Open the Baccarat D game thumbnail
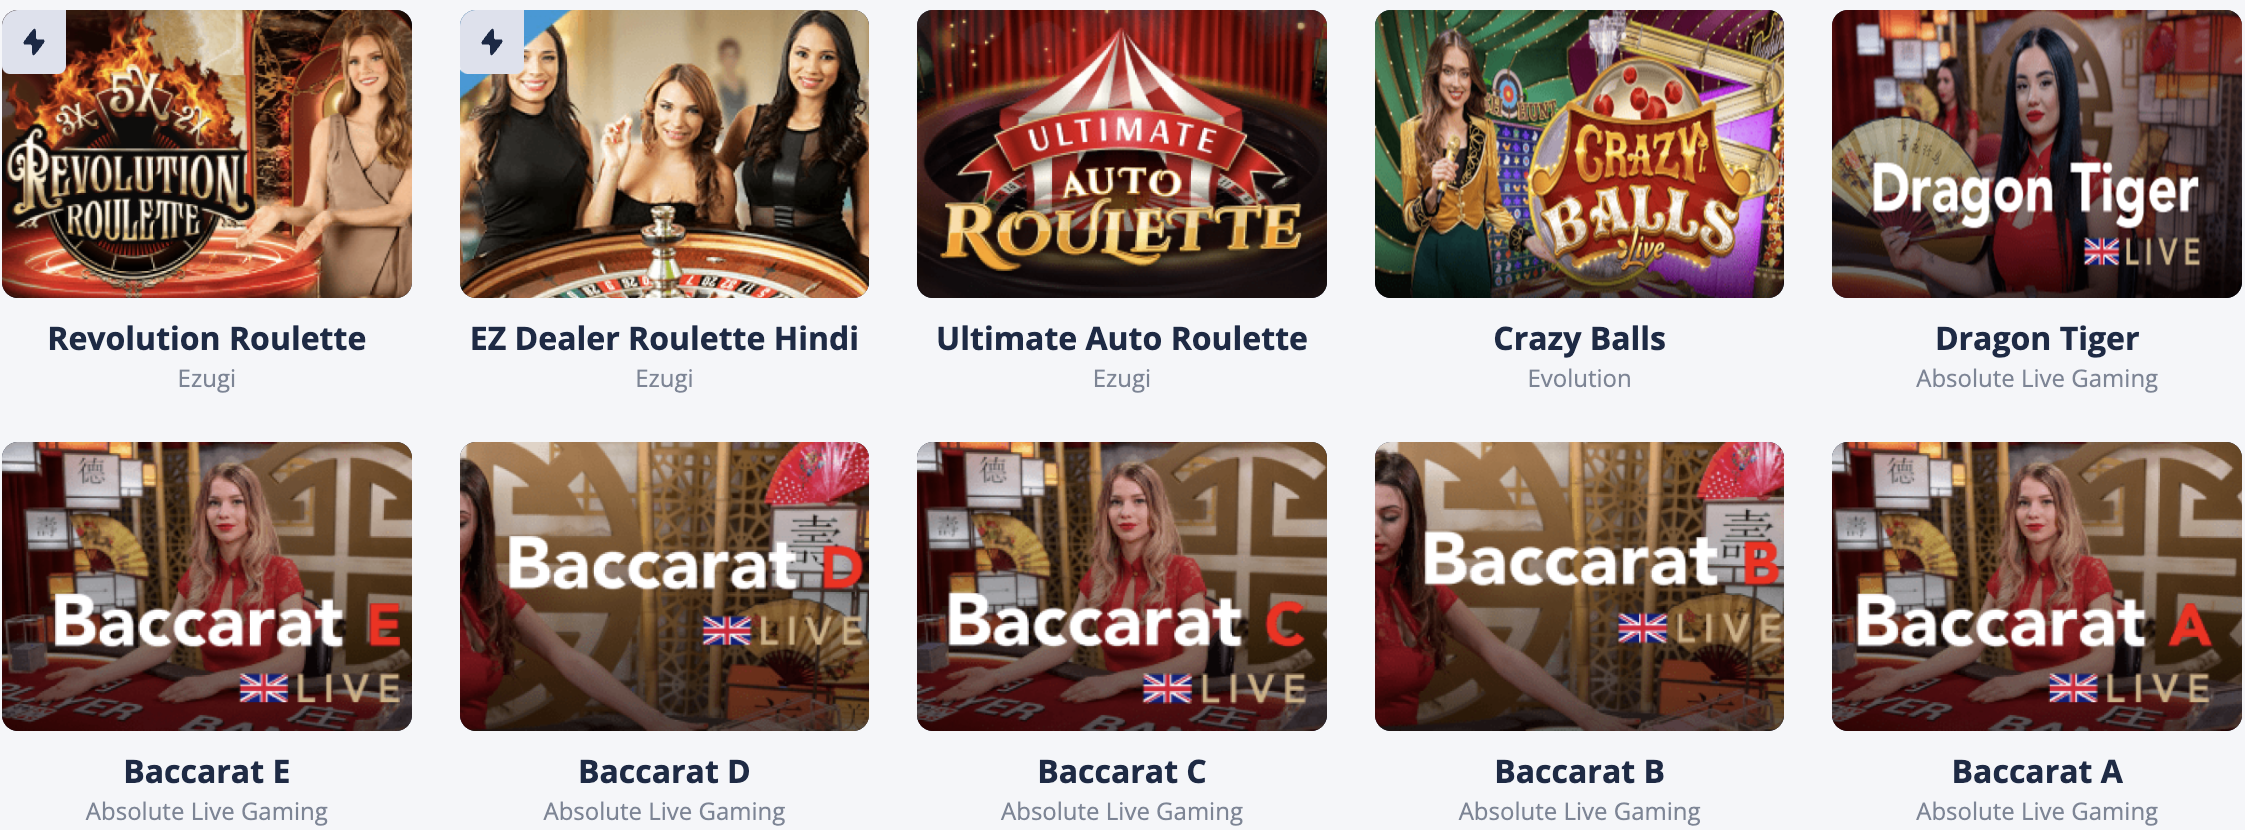Viewport: 2245px width, 830px height. 664,586
